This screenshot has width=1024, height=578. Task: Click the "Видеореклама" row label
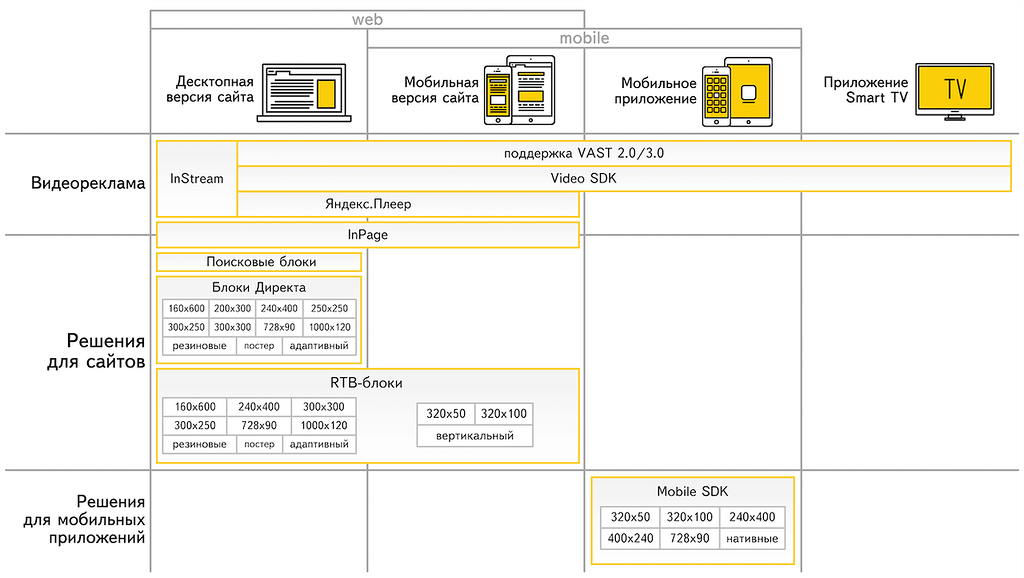(88, 184)
